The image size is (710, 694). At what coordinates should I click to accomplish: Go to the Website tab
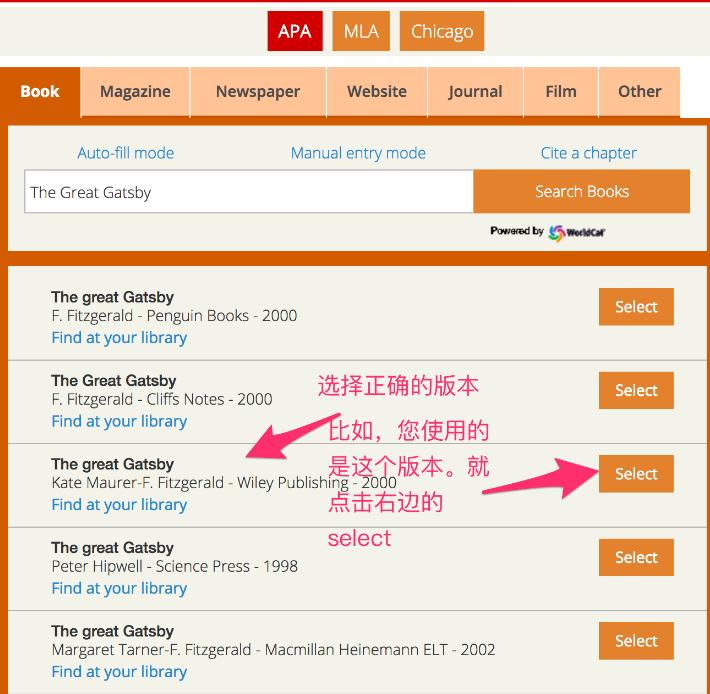tap(377, 92)
